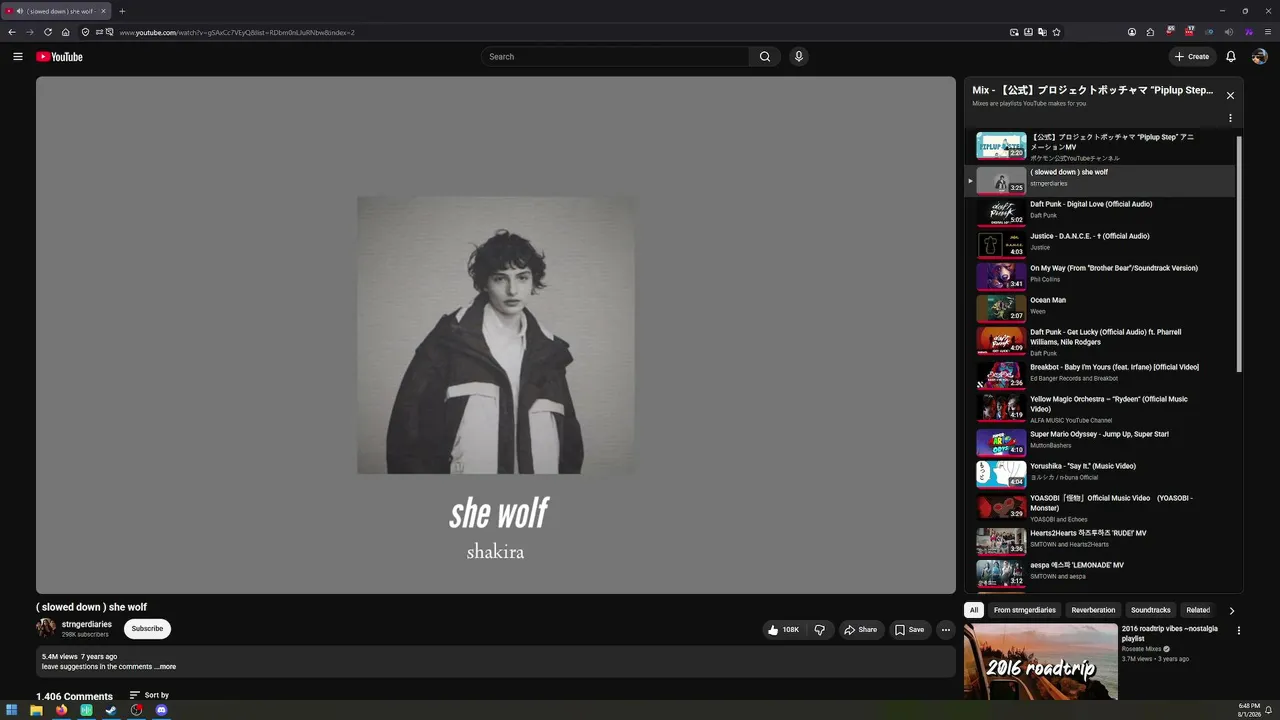Play Super Mario Odyssey - Jump Up, Super Star!
Viewport: 1280px width, 720px height.
click(x=1100, y=442)
